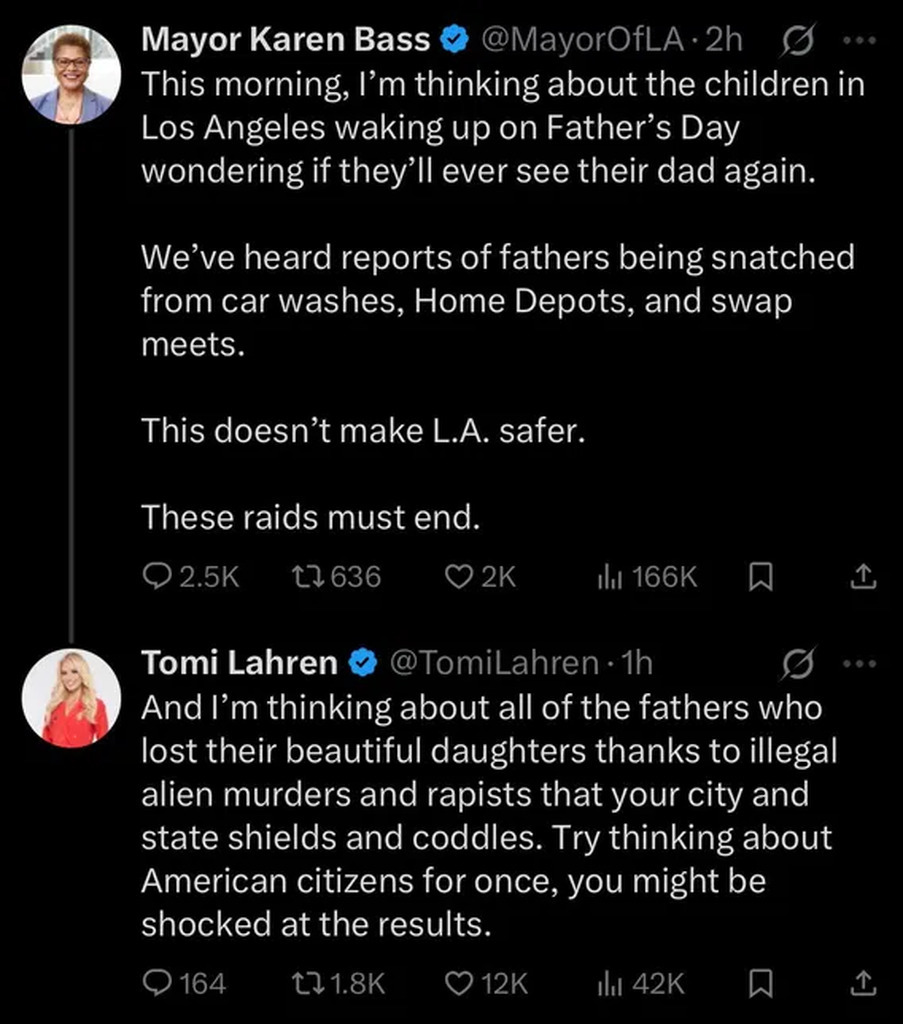Reply to Mayor Karen Bass's tweet
The image size is (903, 1024).
tap(158, 576)
